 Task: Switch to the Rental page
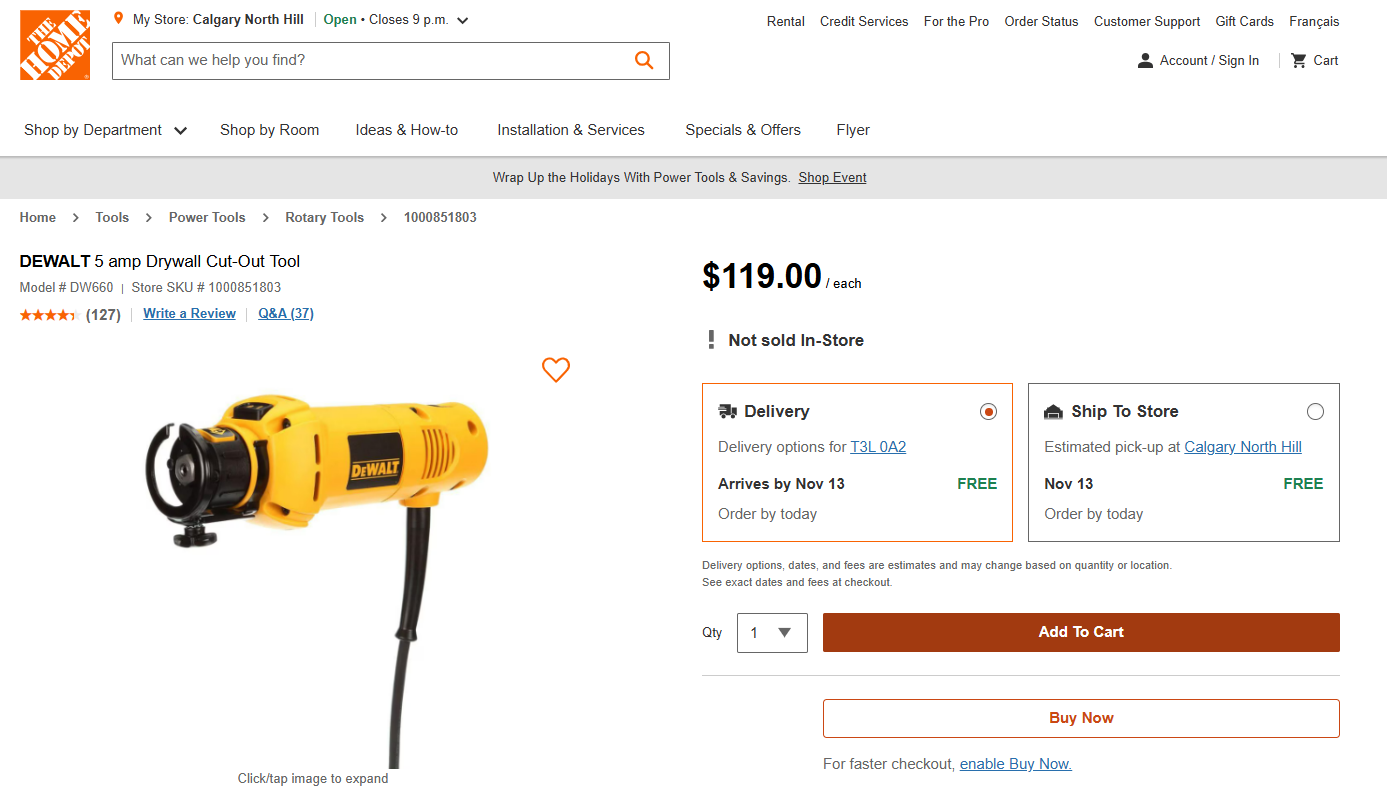point(786,21)
